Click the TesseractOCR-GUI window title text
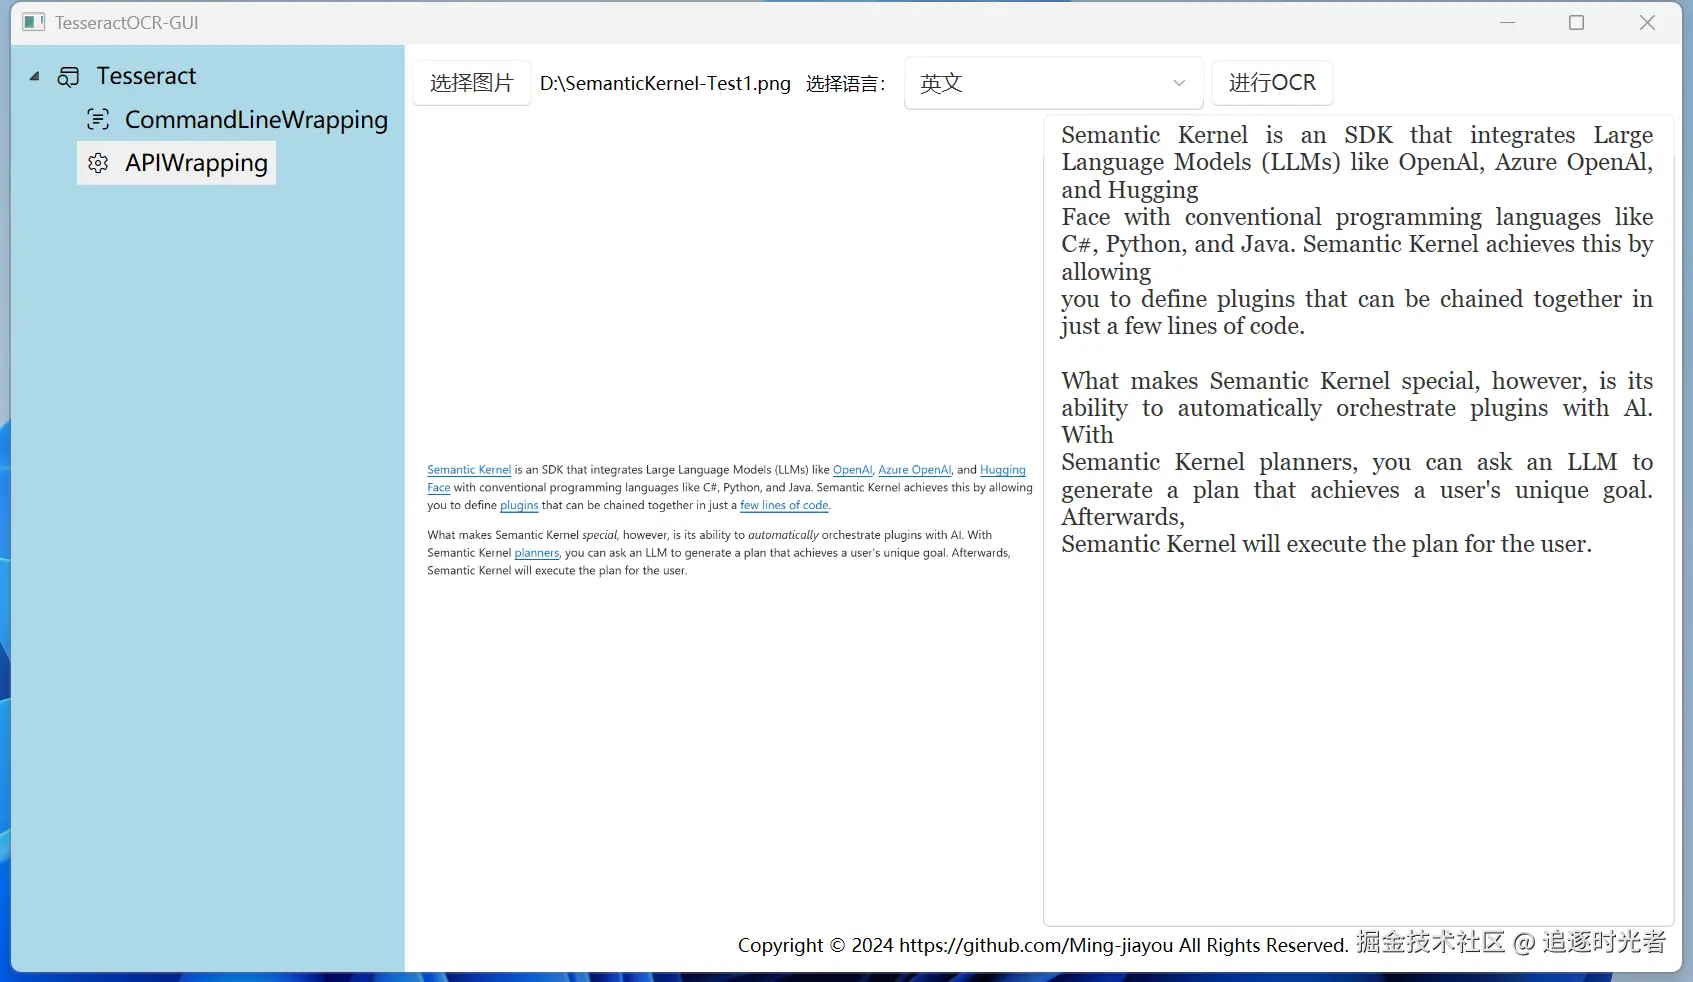 click(127, 22)
